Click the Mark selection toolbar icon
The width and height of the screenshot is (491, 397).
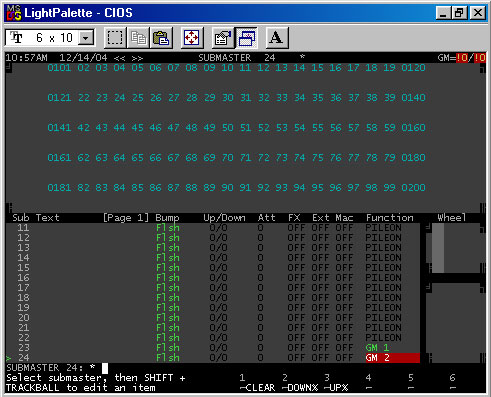(x=115, y=38)
